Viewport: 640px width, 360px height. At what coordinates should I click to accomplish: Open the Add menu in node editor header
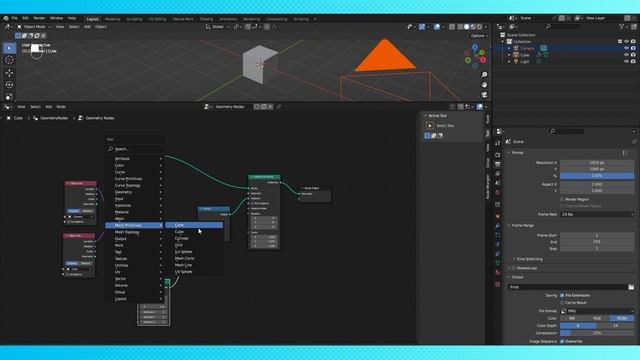[49, 107]
